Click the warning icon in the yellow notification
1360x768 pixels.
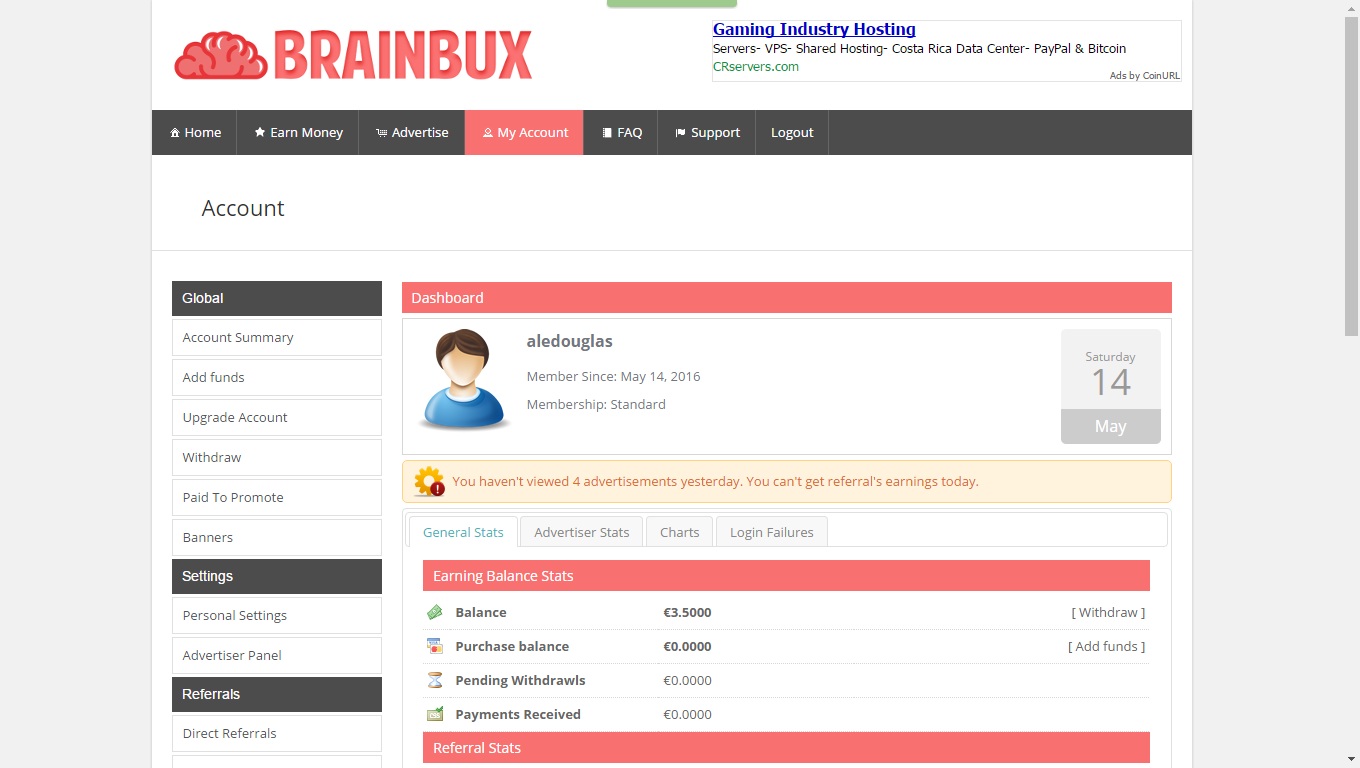point(428,481)
